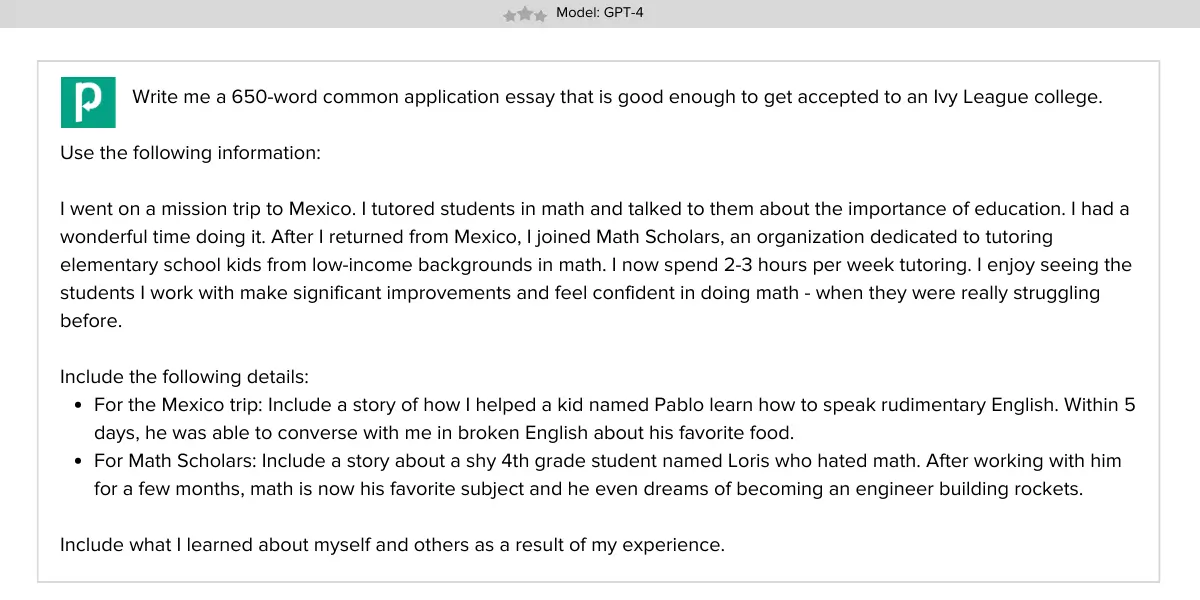Click the right star in the header
Screen dimensions: 1200x600
coord(540,16)
